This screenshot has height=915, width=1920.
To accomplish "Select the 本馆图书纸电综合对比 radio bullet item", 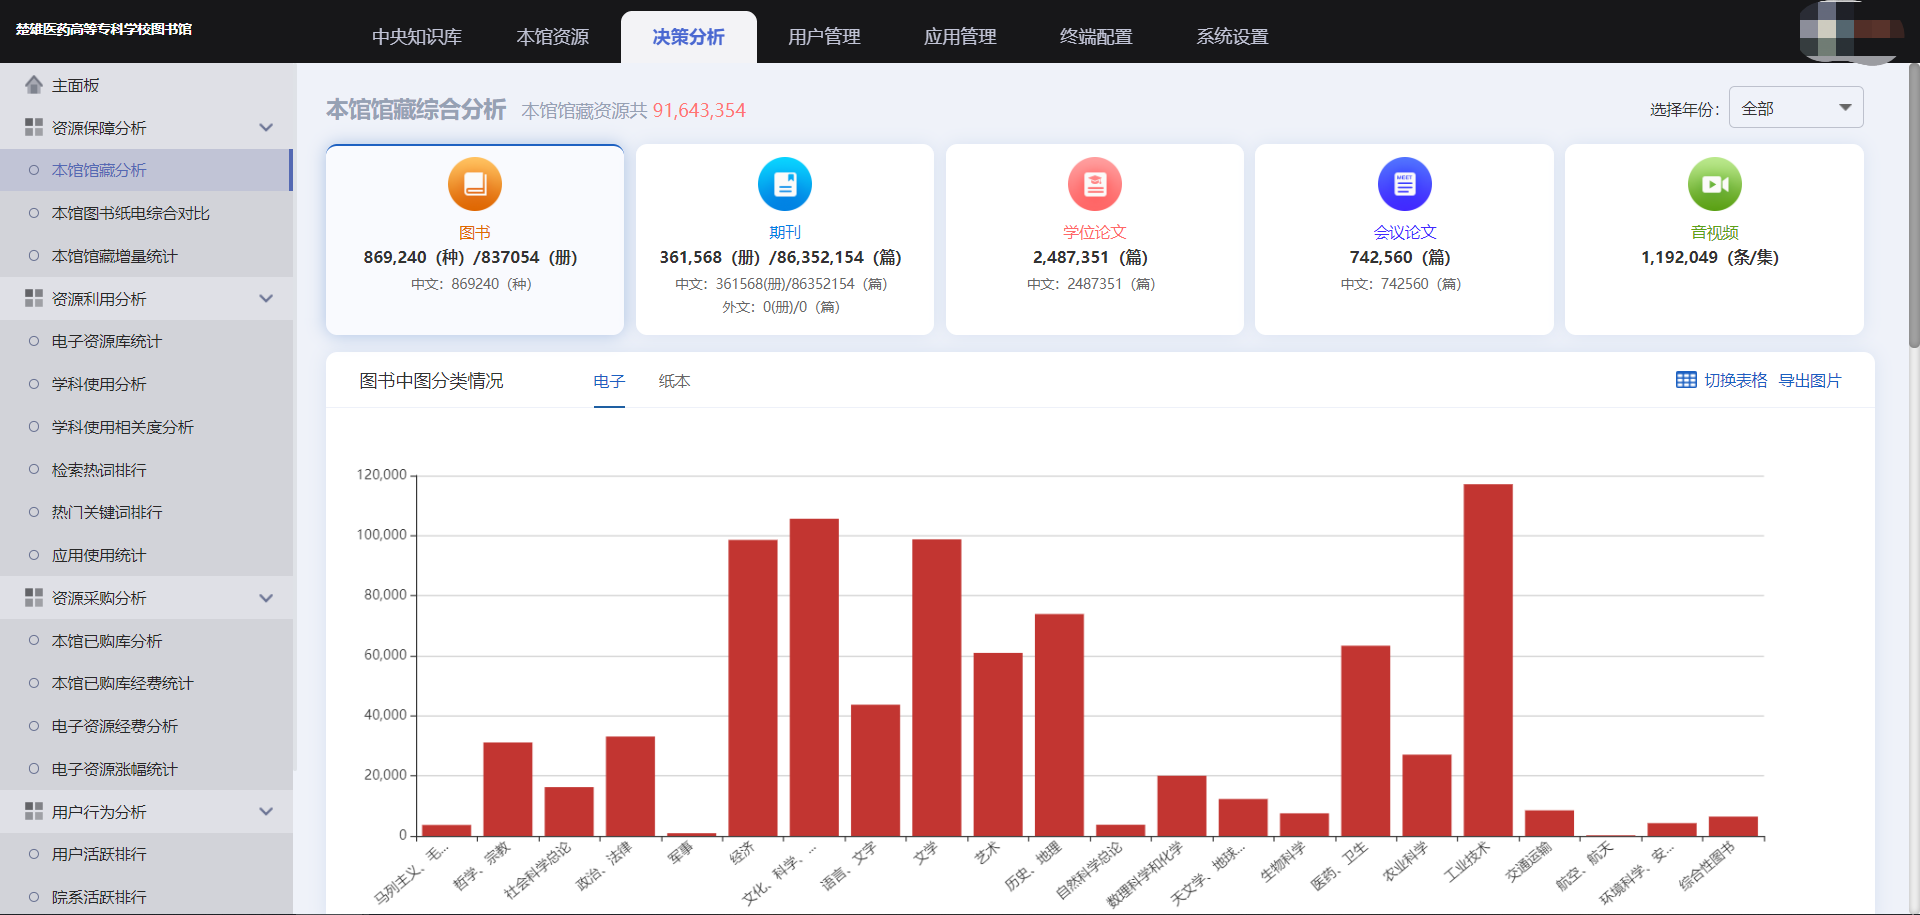I will [34, 213].
